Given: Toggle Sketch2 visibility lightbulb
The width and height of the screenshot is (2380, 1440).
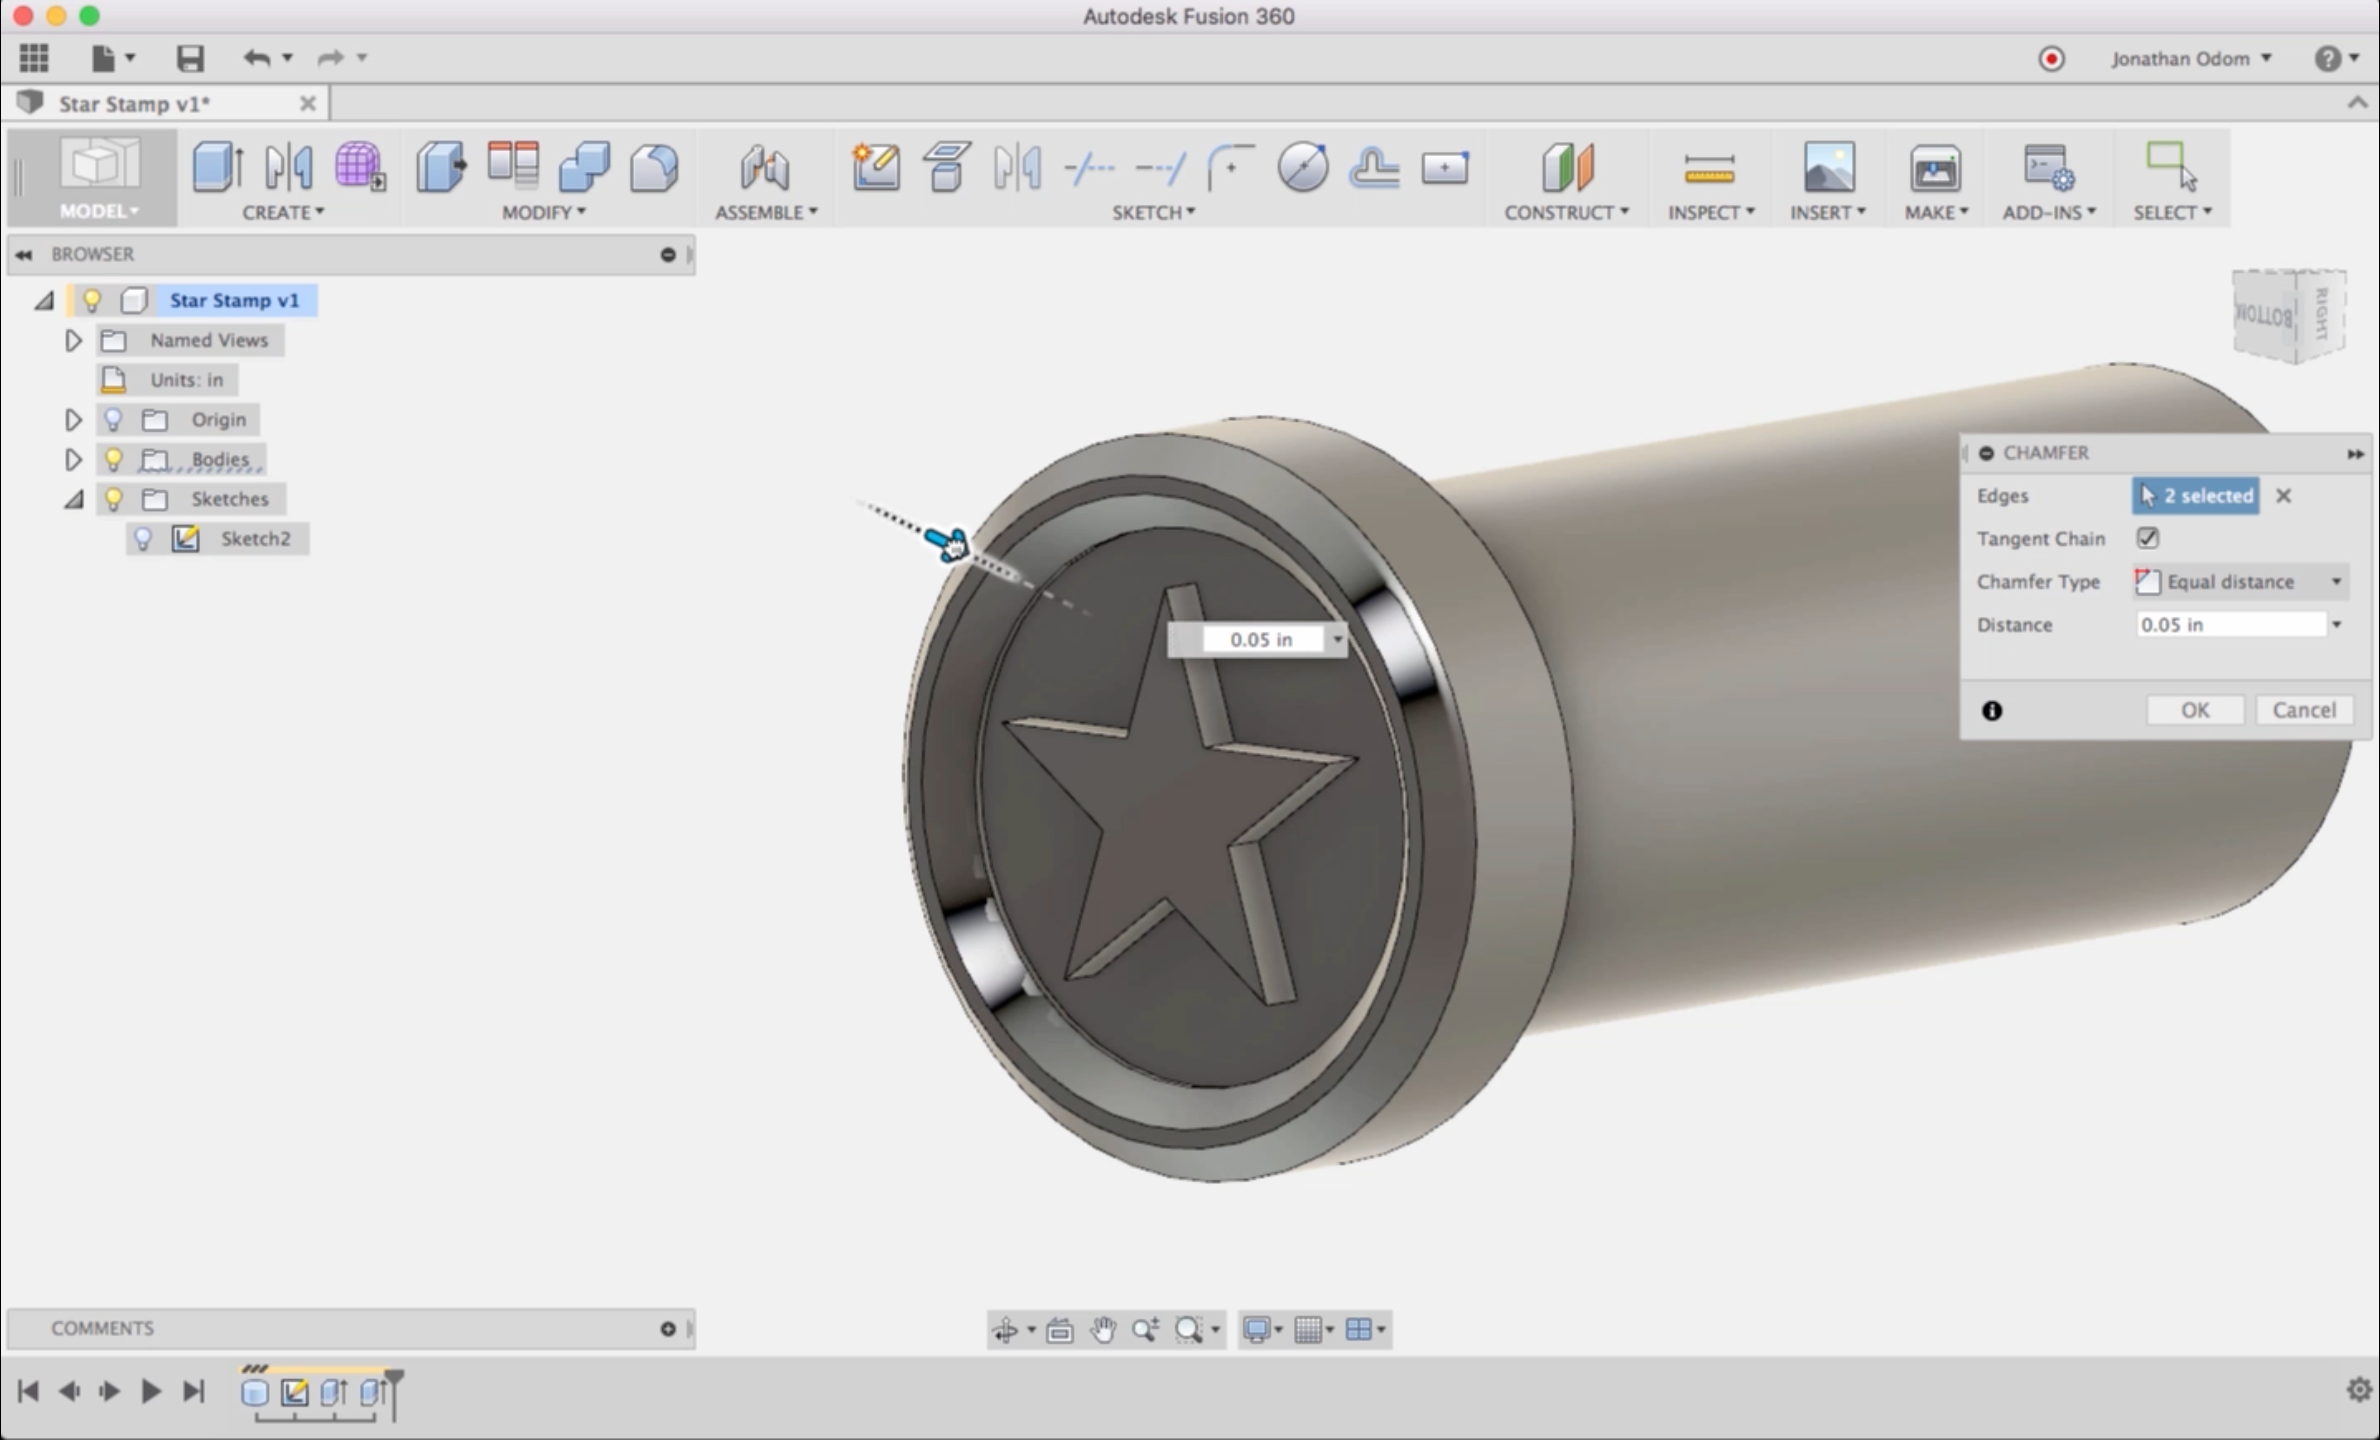Looking at the screenshot, I should (x=143, y=539).
